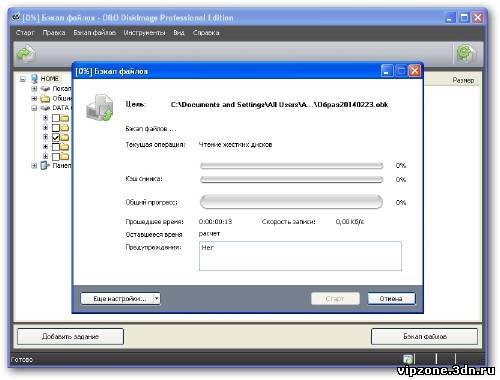Click the green back arrow toolbar icon
This screenshot has width=500, height=380.
(x=25, y=54)
